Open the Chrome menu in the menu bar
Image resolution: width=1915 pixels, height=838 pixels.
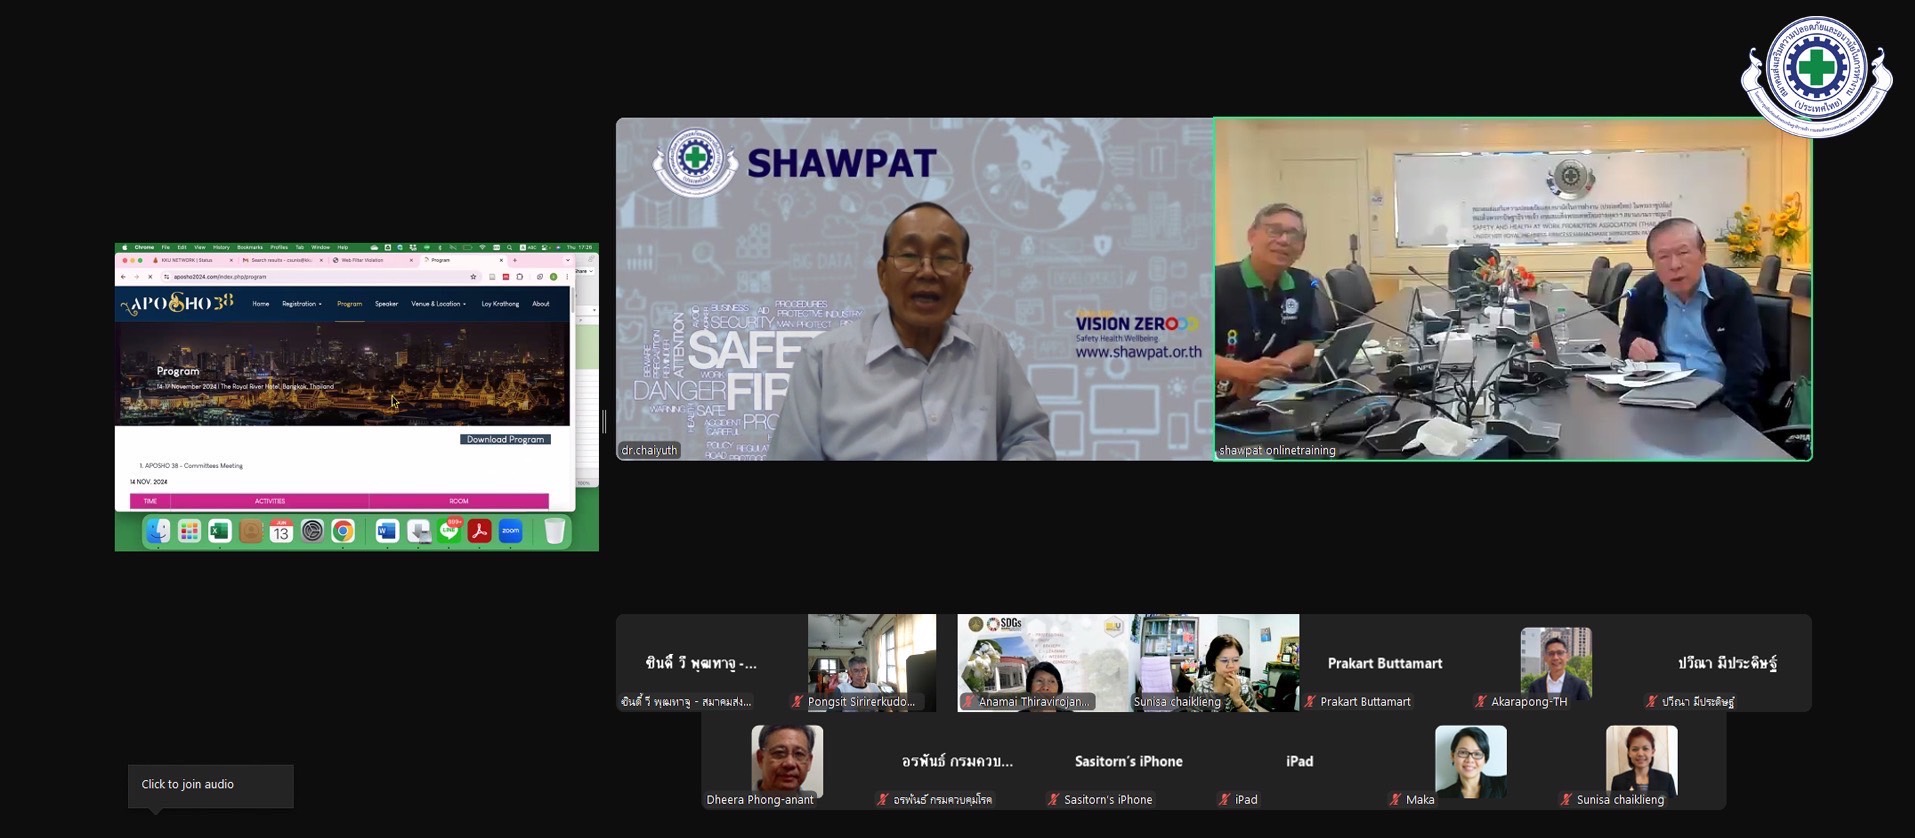click(x=144, y=247)
